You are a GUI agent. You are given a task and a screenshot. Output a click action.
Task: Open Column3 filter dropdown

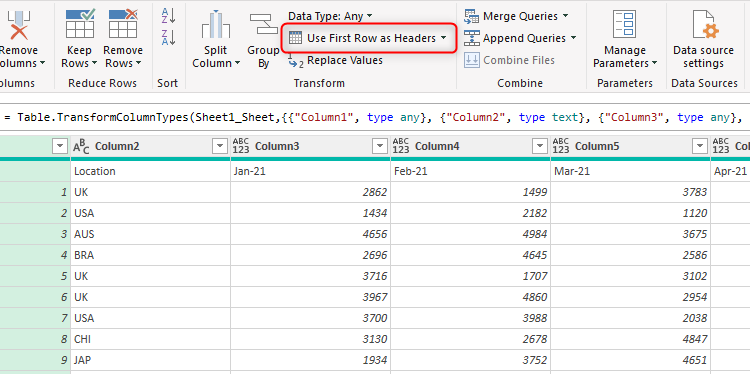click(x=380, y=146)
